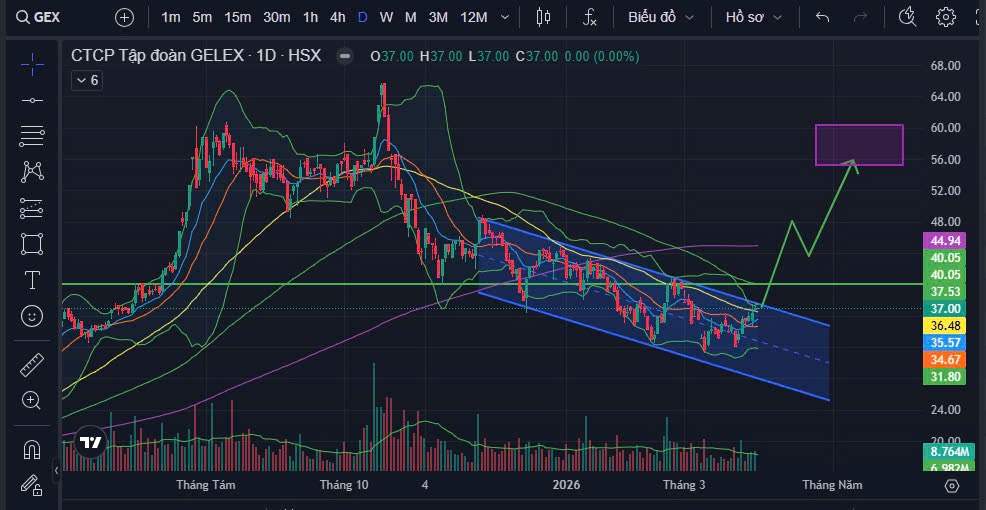Select the forecast projection tool
The width and height of the screenshot is (986, 510).
(x=31, y=207)
